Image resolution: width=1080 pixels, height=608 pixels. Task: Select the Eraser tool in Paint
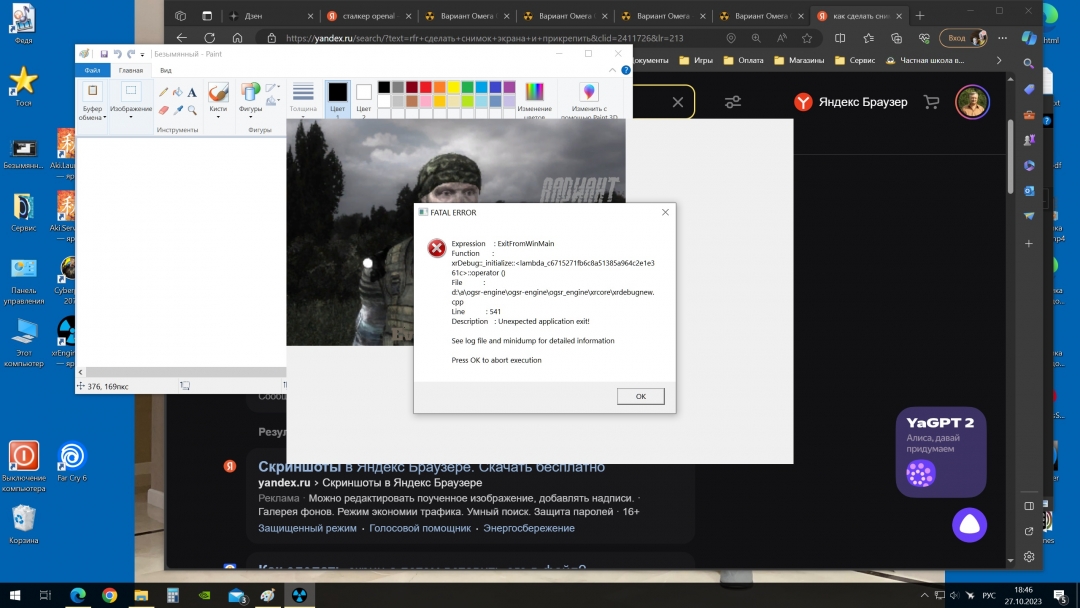tap(163, 109)
